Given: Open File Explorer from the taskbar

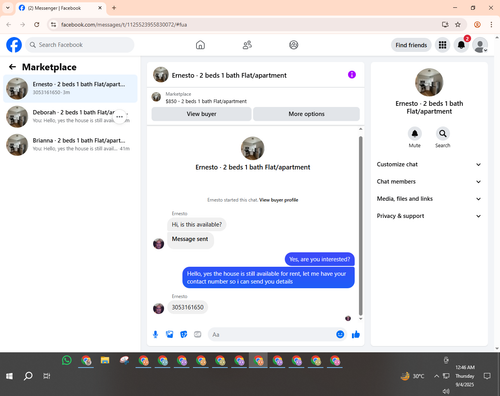Looking at the screenshot, I should click(105, 360).
